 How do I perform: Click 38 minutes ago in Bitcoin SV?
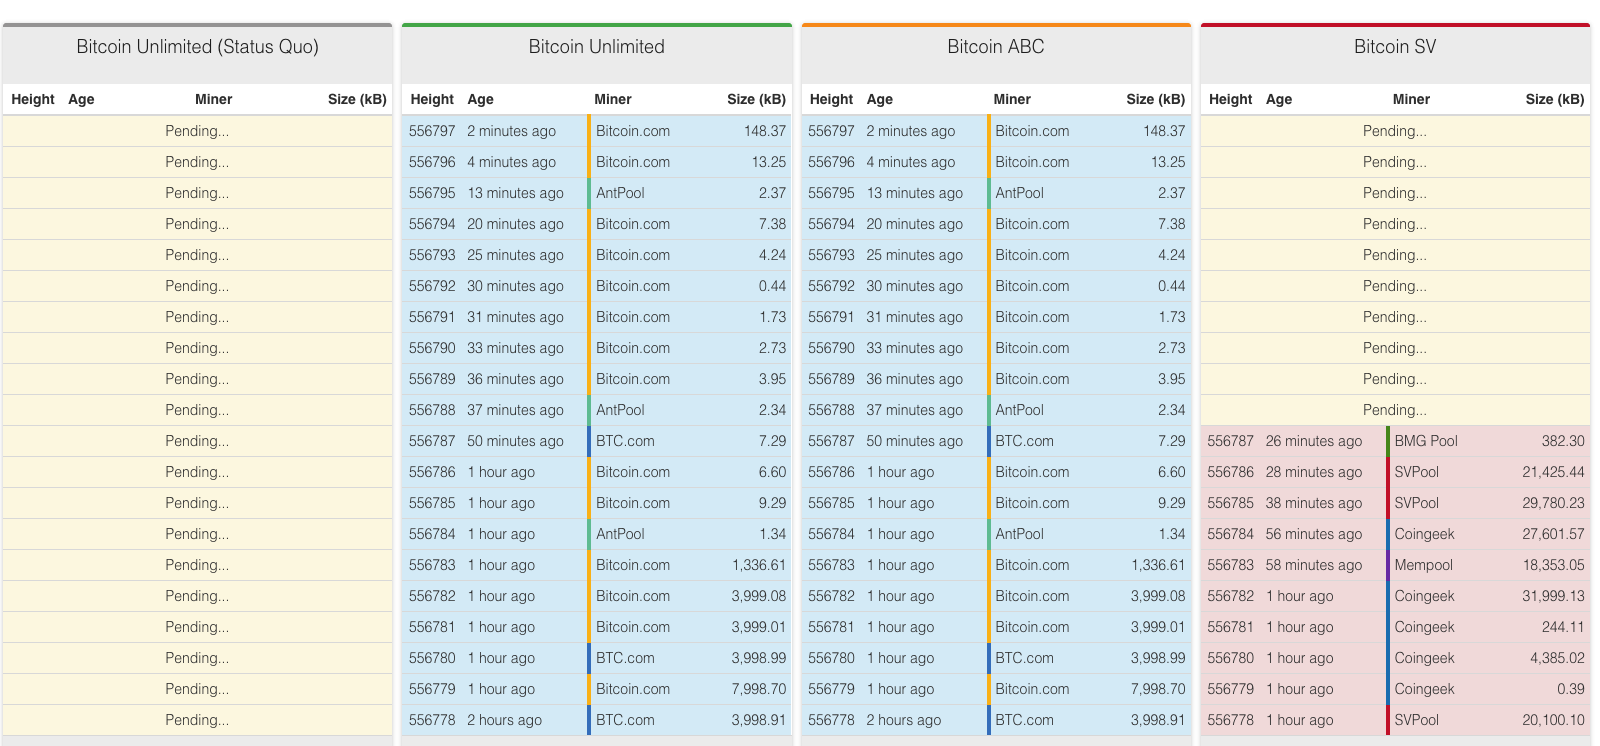1313,503
